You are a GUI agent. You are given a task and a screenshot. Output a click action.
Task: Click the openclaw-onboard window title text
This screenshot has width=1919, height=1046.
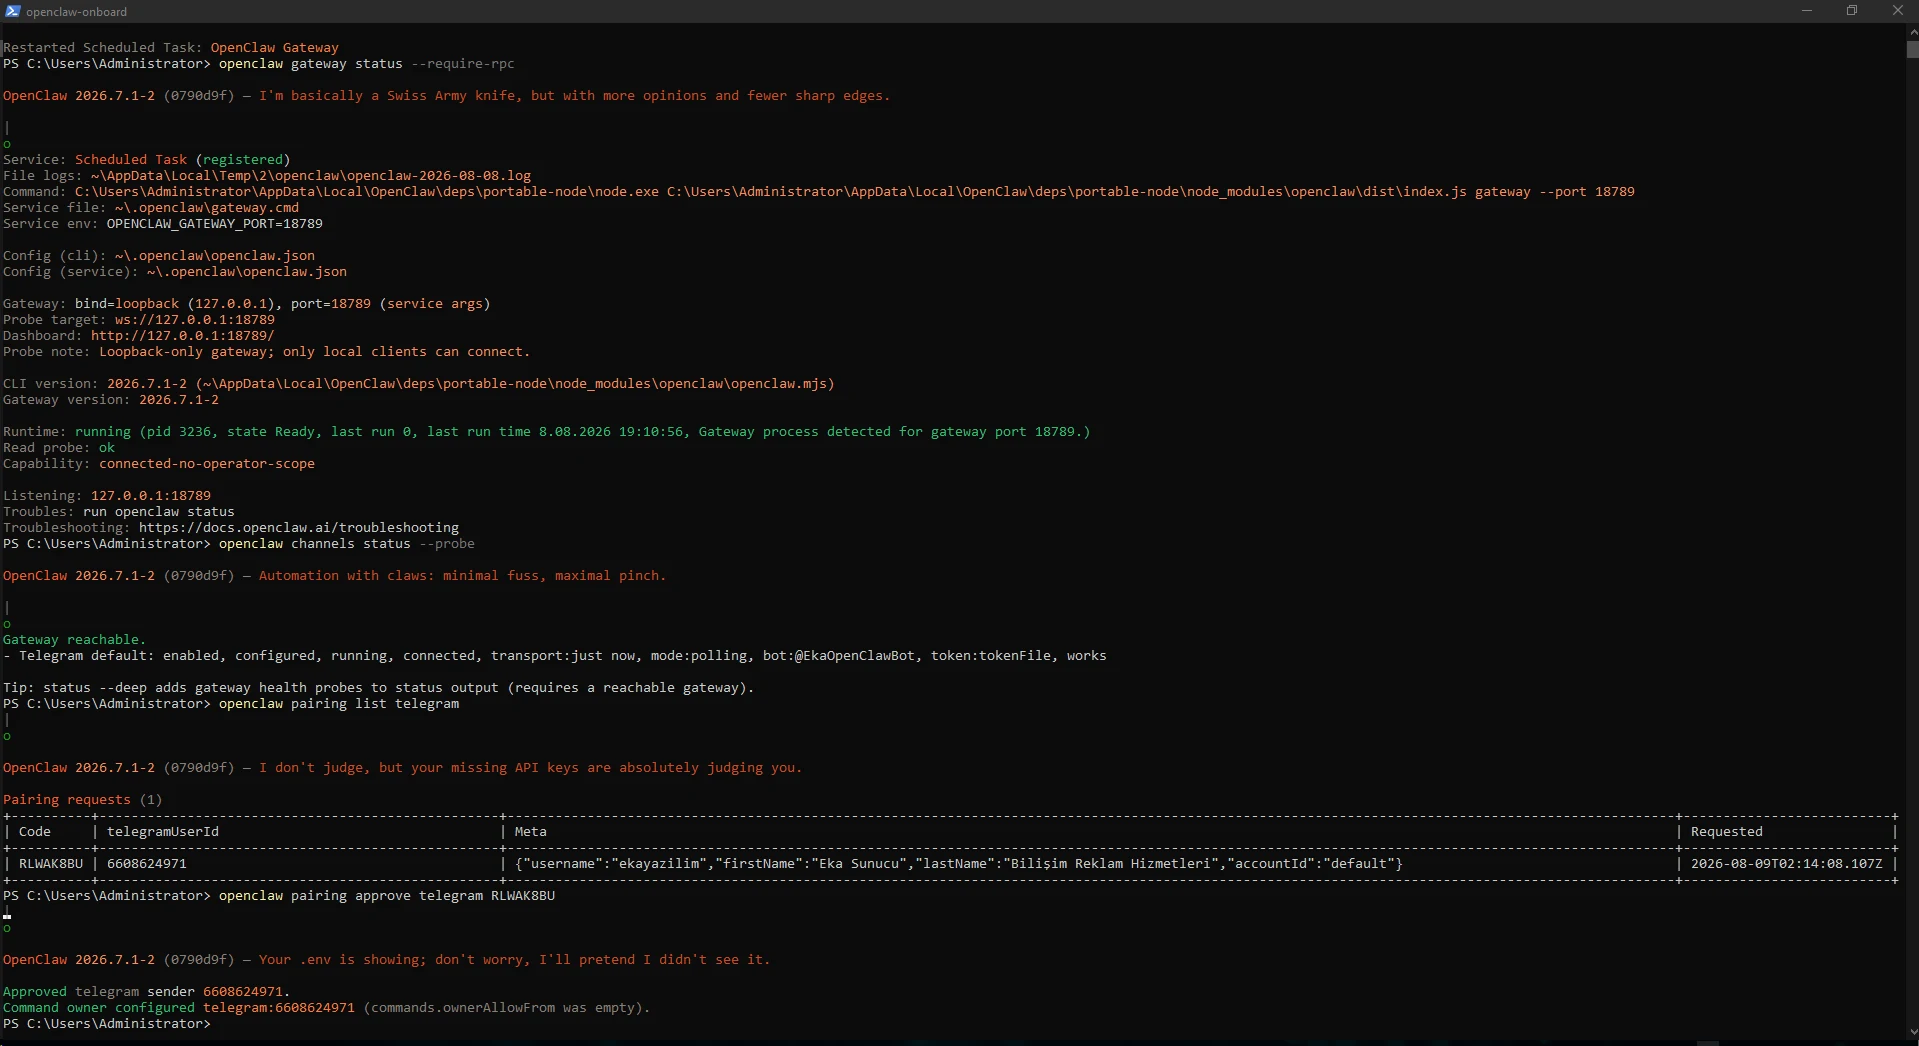[x=77, y=12]
